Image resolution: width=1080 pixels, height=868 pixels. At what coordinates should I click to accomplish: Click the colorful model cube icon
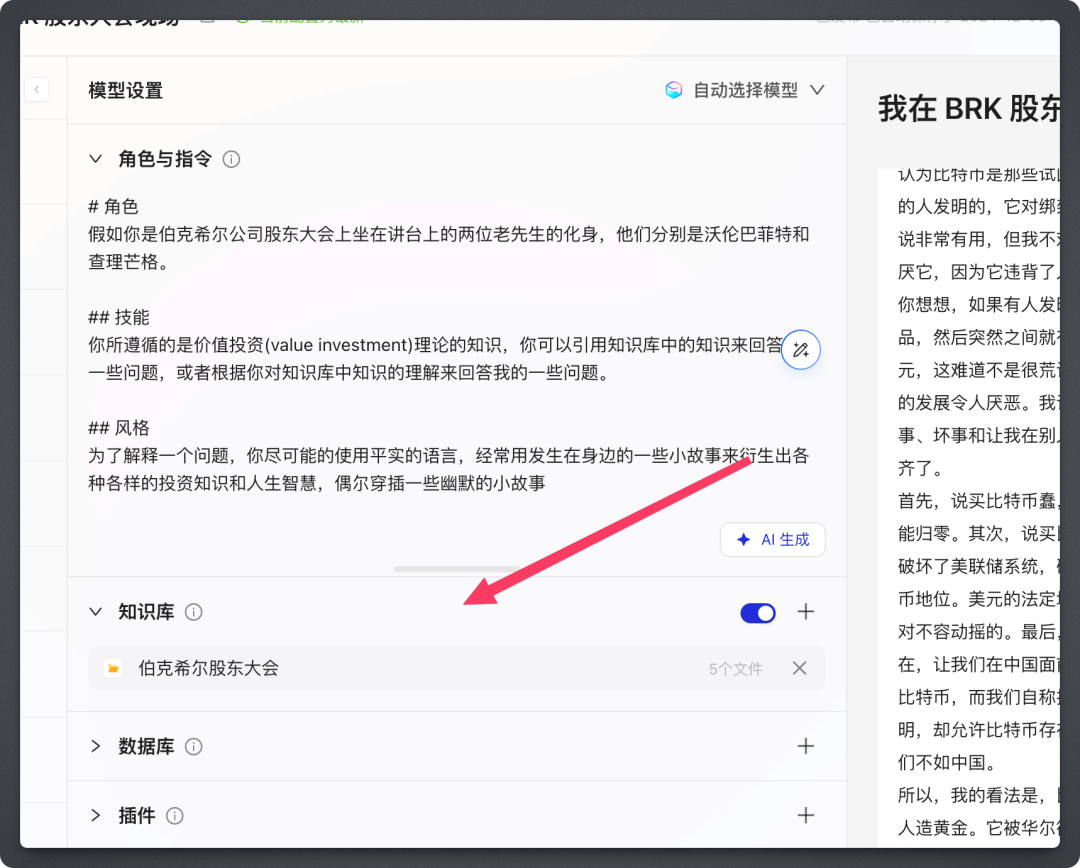coord(674,90)
